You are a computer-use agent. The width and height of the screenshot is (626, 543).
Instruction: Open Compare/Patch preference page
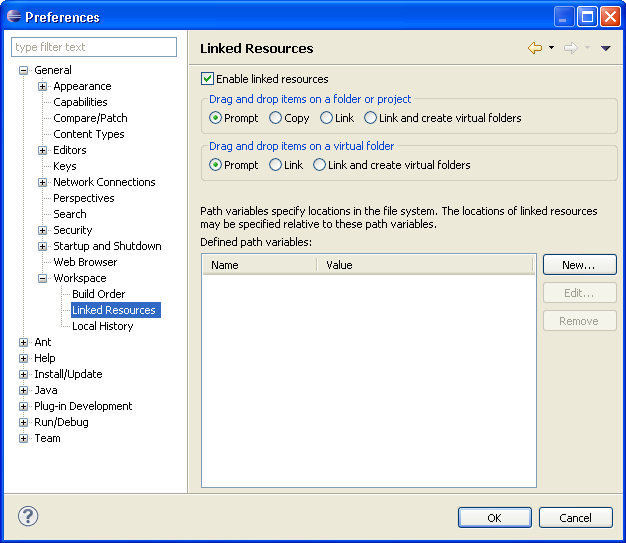coord(90,118)
